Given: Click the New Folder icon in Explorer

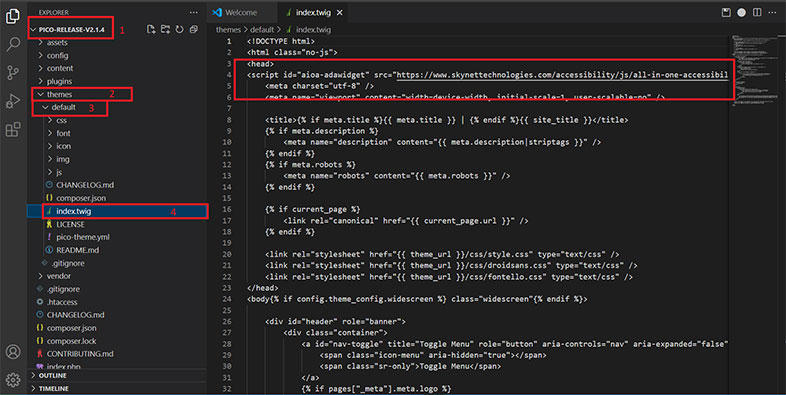Looking at the screenshot, I should [x=165, y=30].
